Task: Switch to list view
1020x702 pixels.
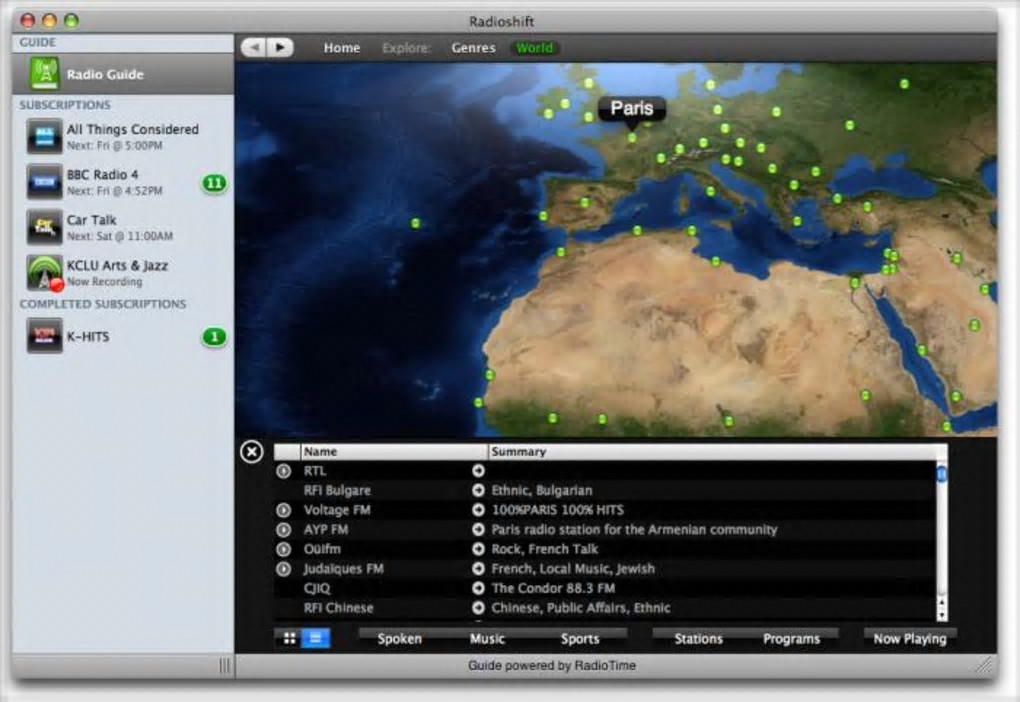Action: tap(315, 638)
